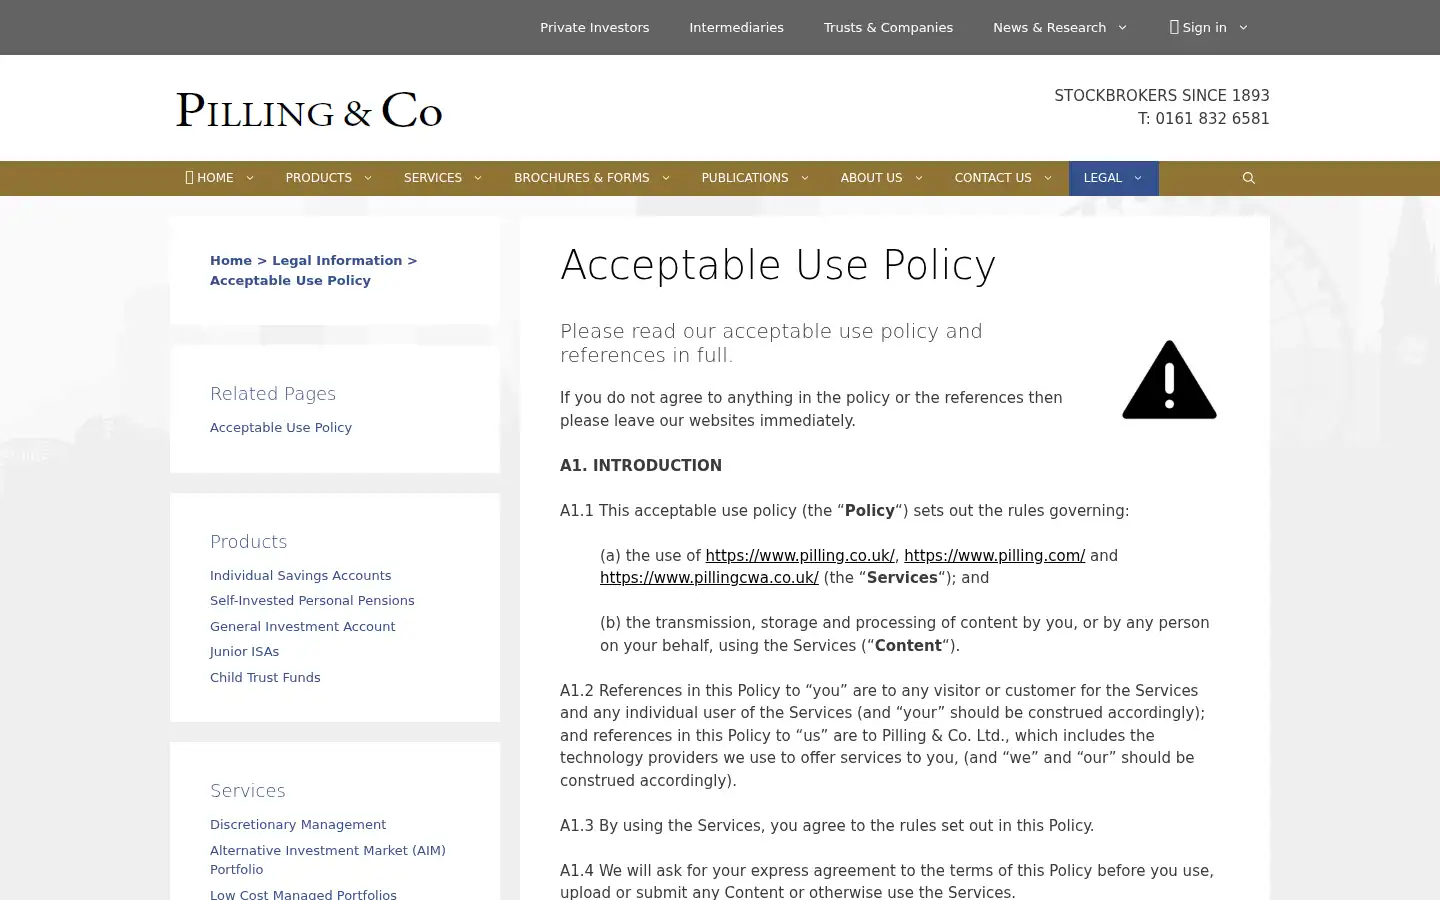The image size is (1440, 900).
Task: Open Self-Invested Personal Pensions link
Action: [x=312, y=600]
